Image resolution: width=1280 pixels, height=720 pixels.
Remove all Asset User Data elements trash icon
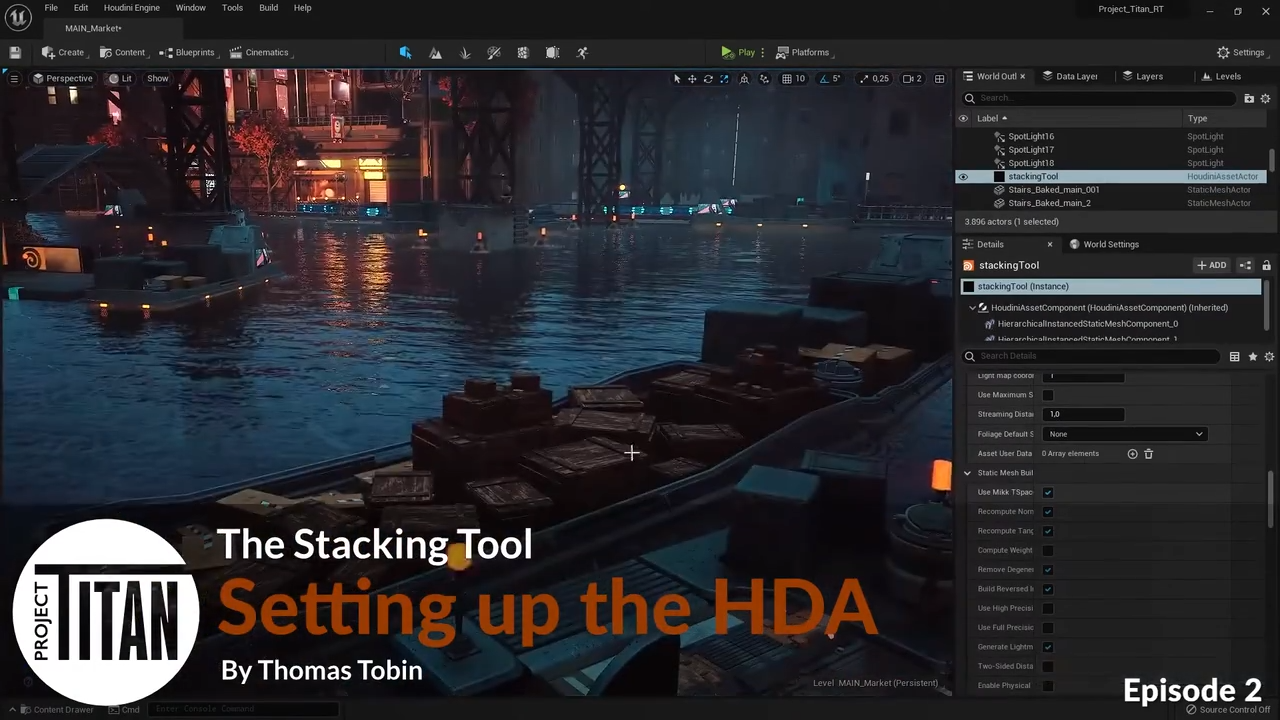pyautogui.click(x=1148, y=454)
